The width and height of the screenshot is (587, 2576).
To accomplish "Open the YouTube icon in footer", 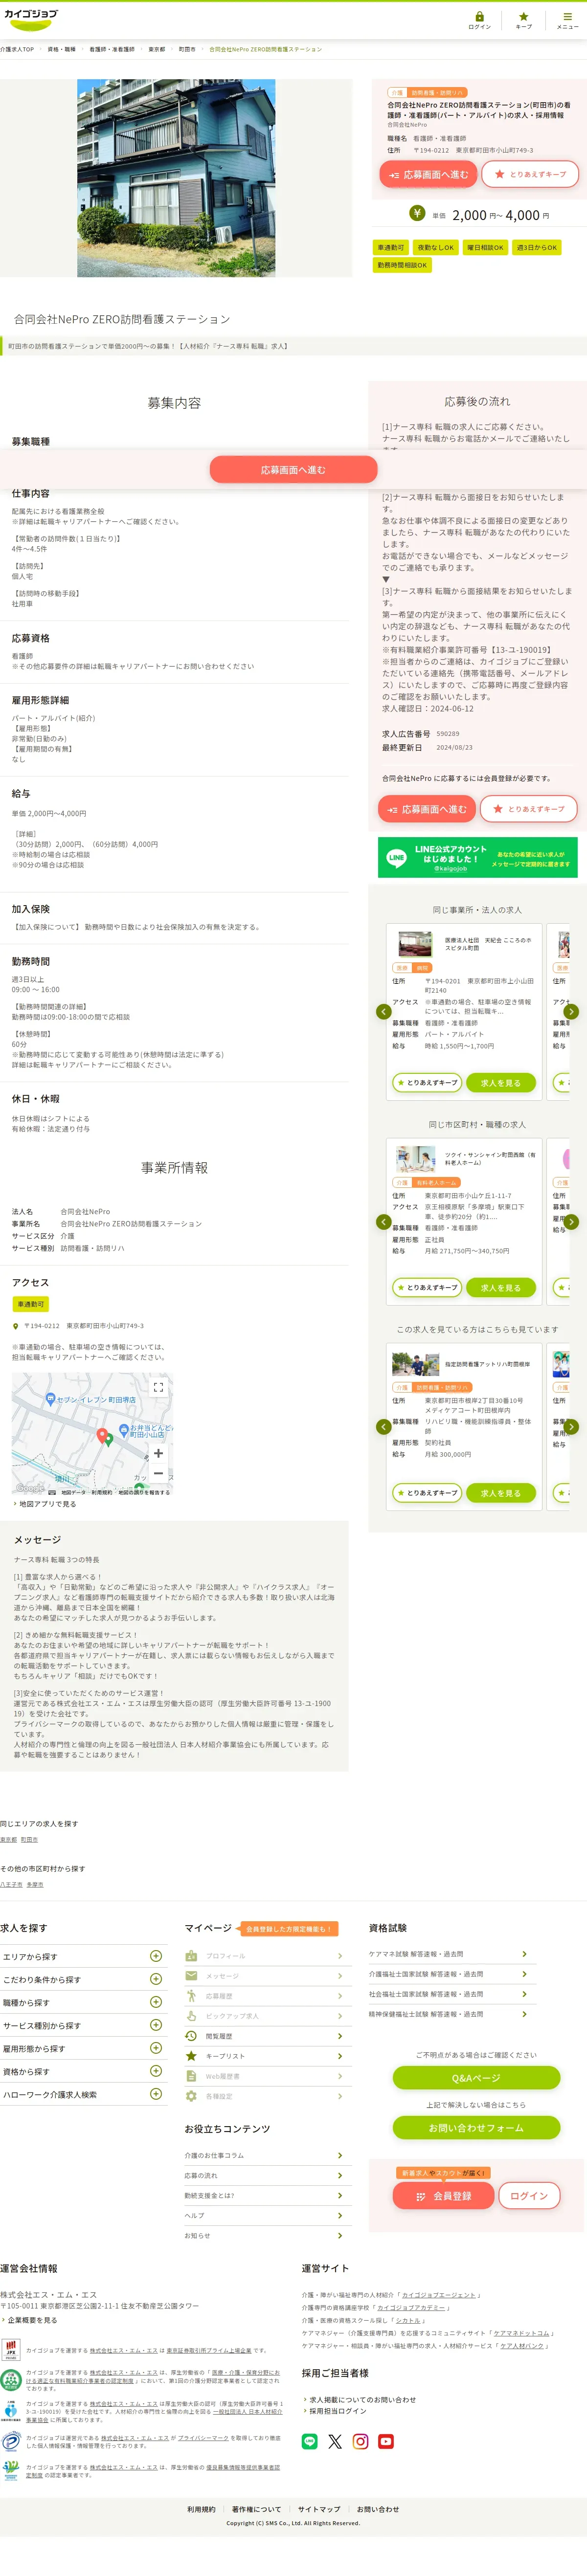I will click(386, 2441).
